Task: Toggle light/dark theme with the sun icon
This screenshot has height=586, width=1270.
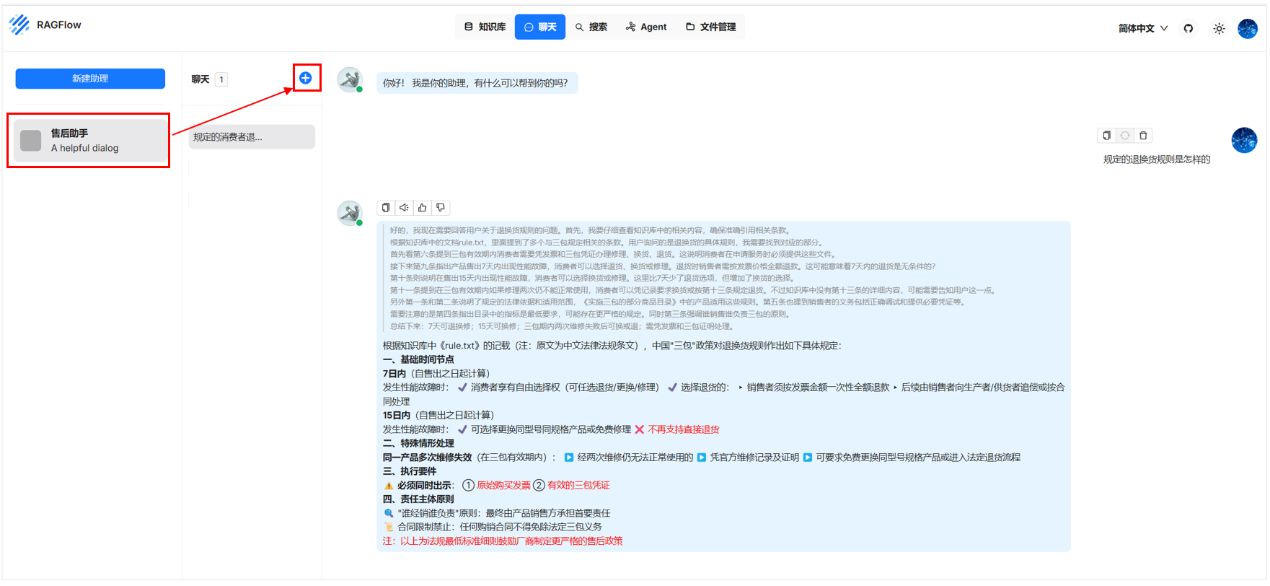Action: pyautogui.click(x=1216, y=29)
